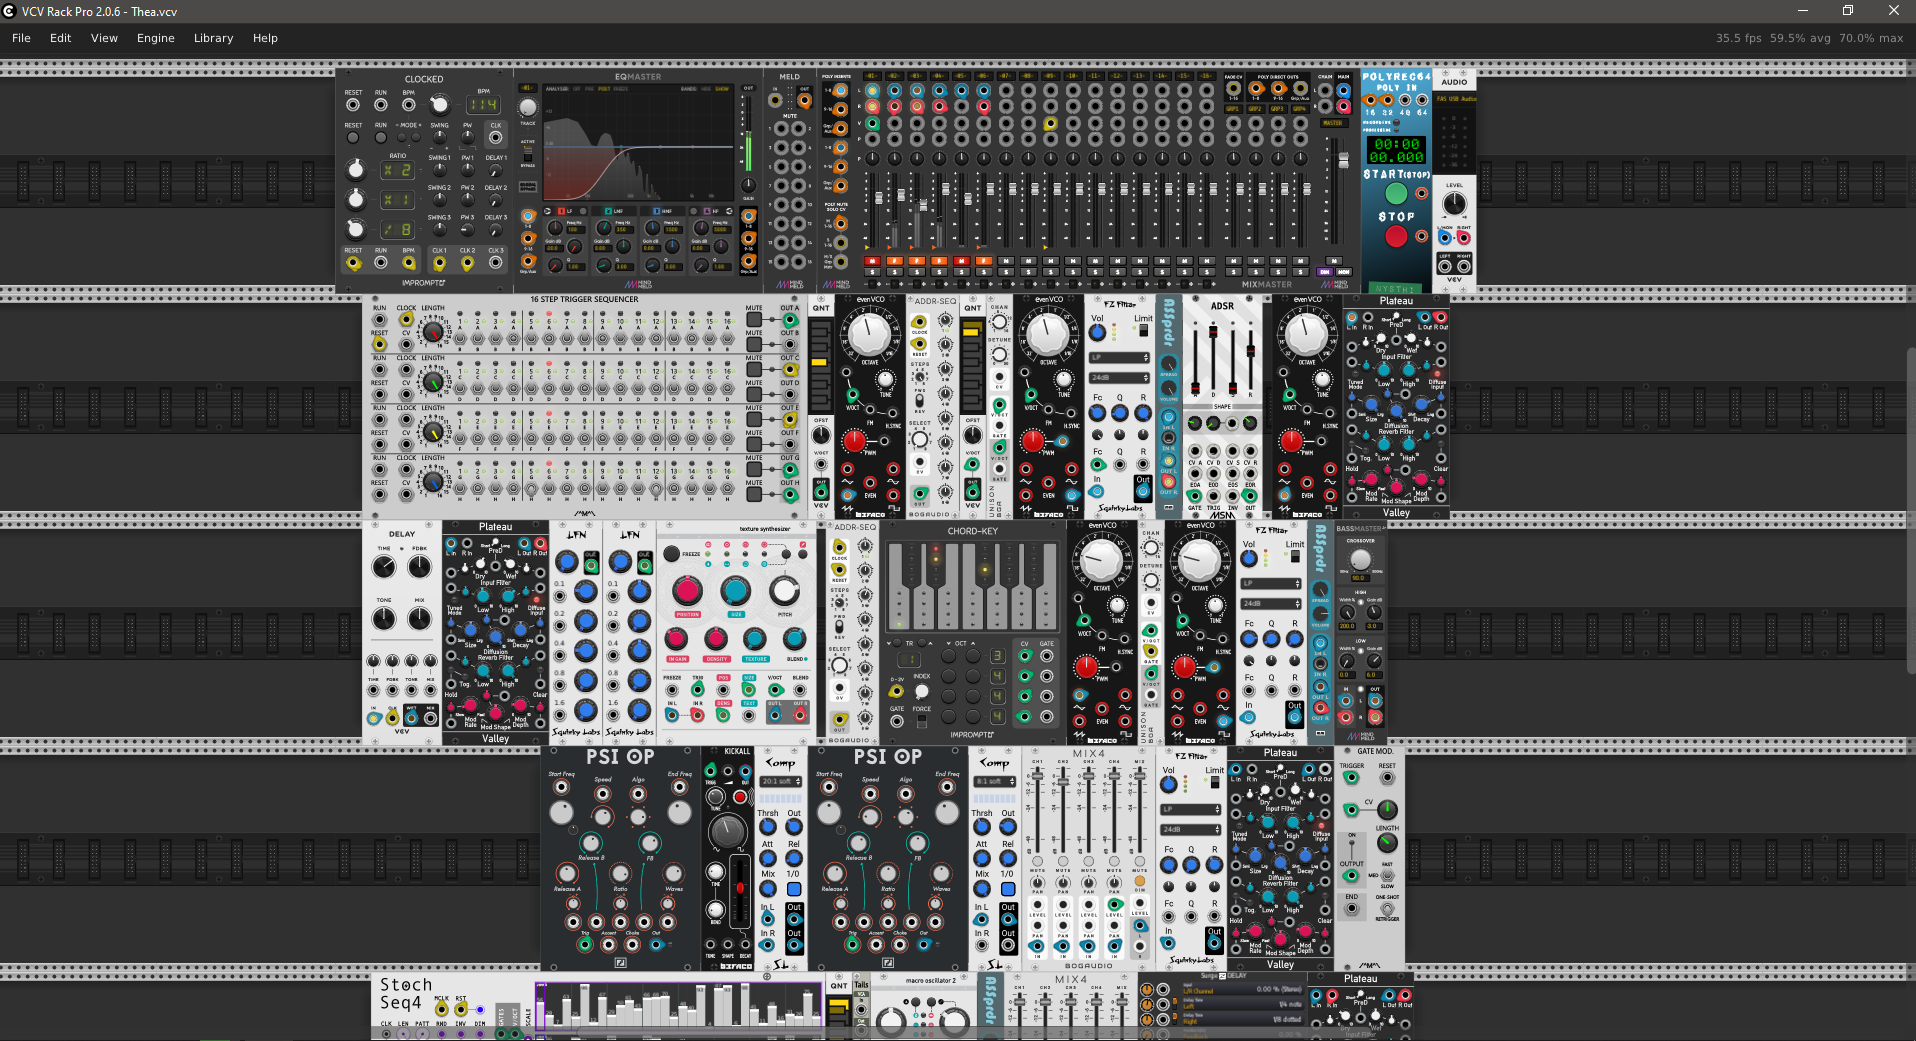Screen dimensions: 1916x1041
Task: Click the MixMaster channel 1 fader
Action: [x=879, y=198]
